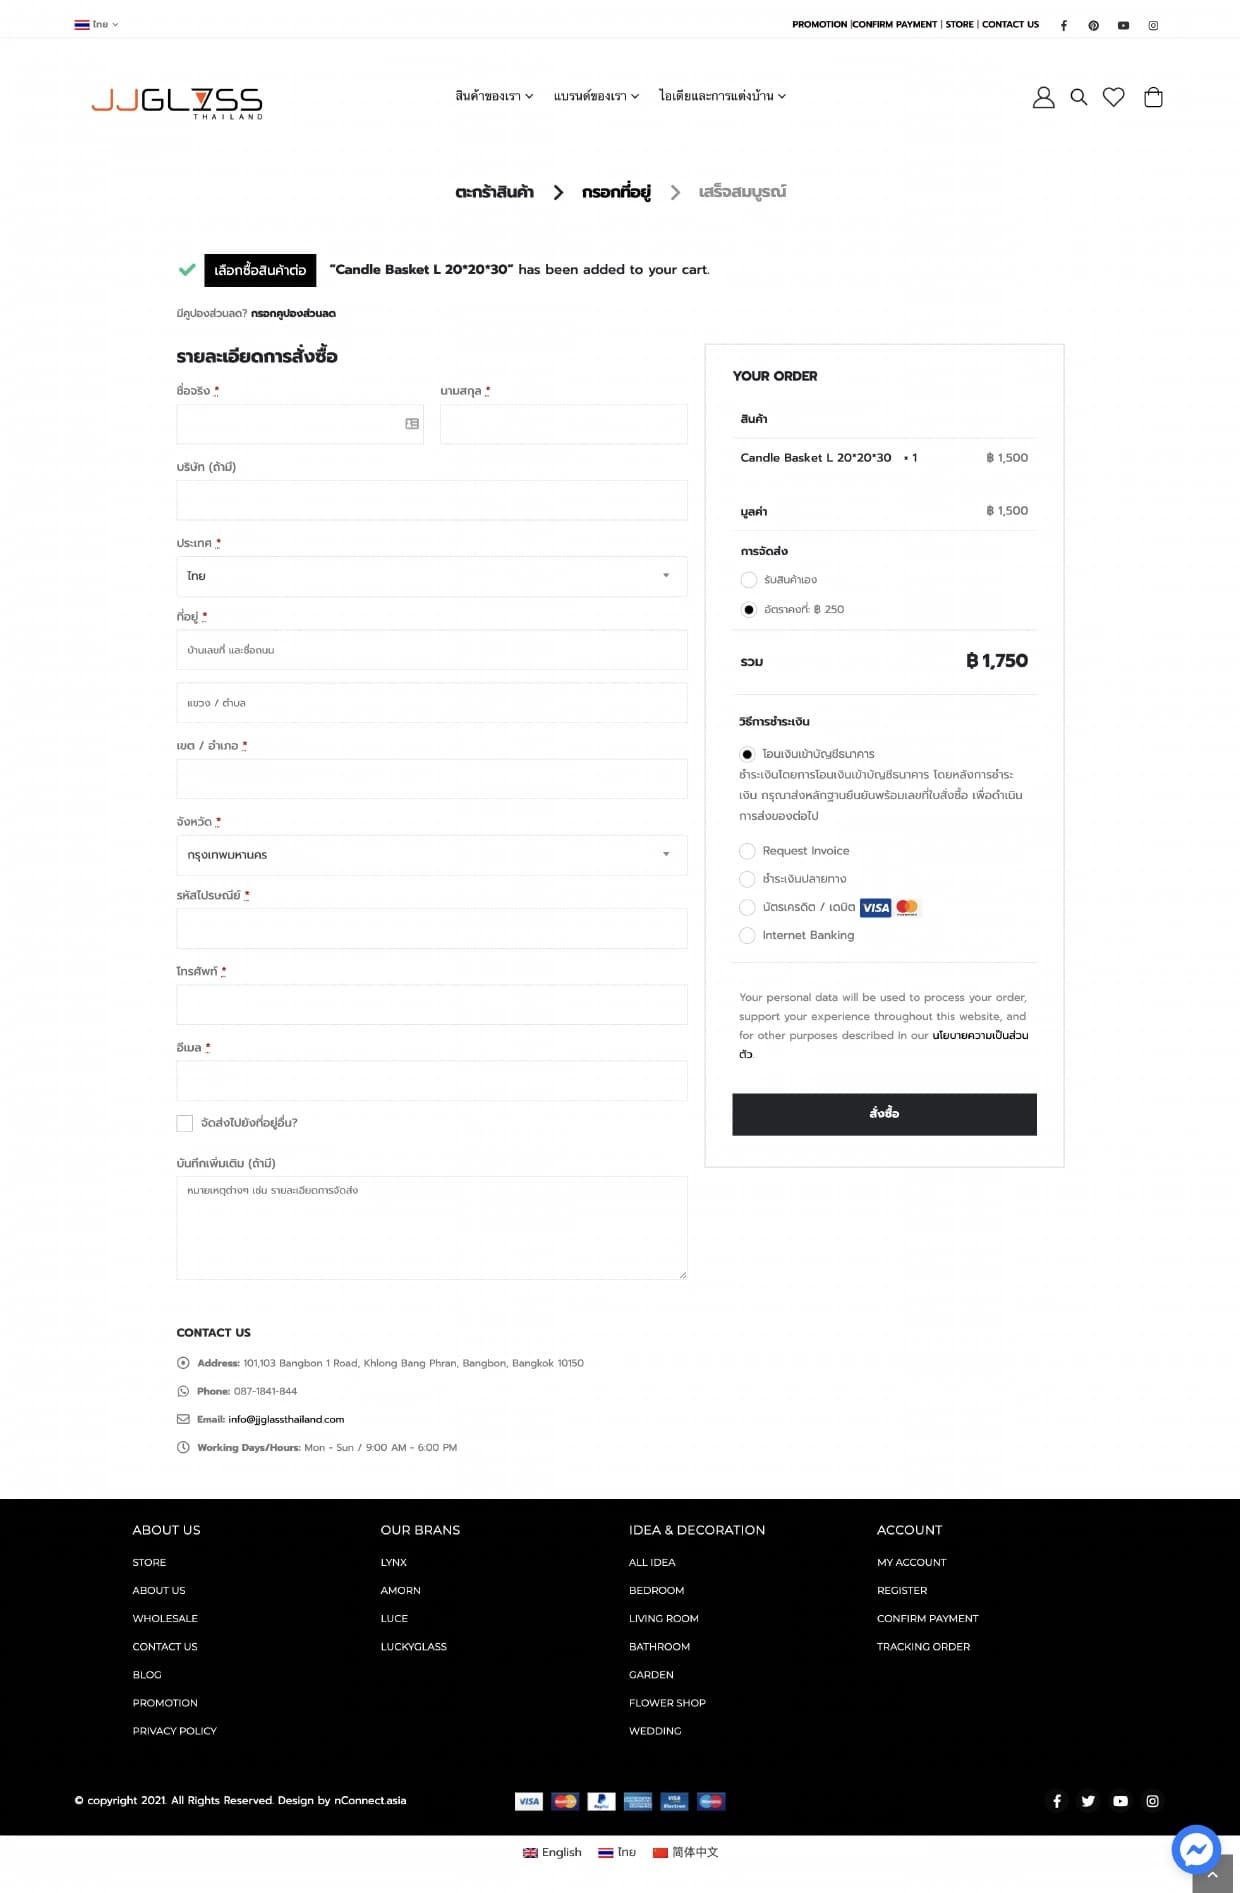Open the wishlist heart icon
This screenshot has width=1240, height=1893.
[1115, 97]
